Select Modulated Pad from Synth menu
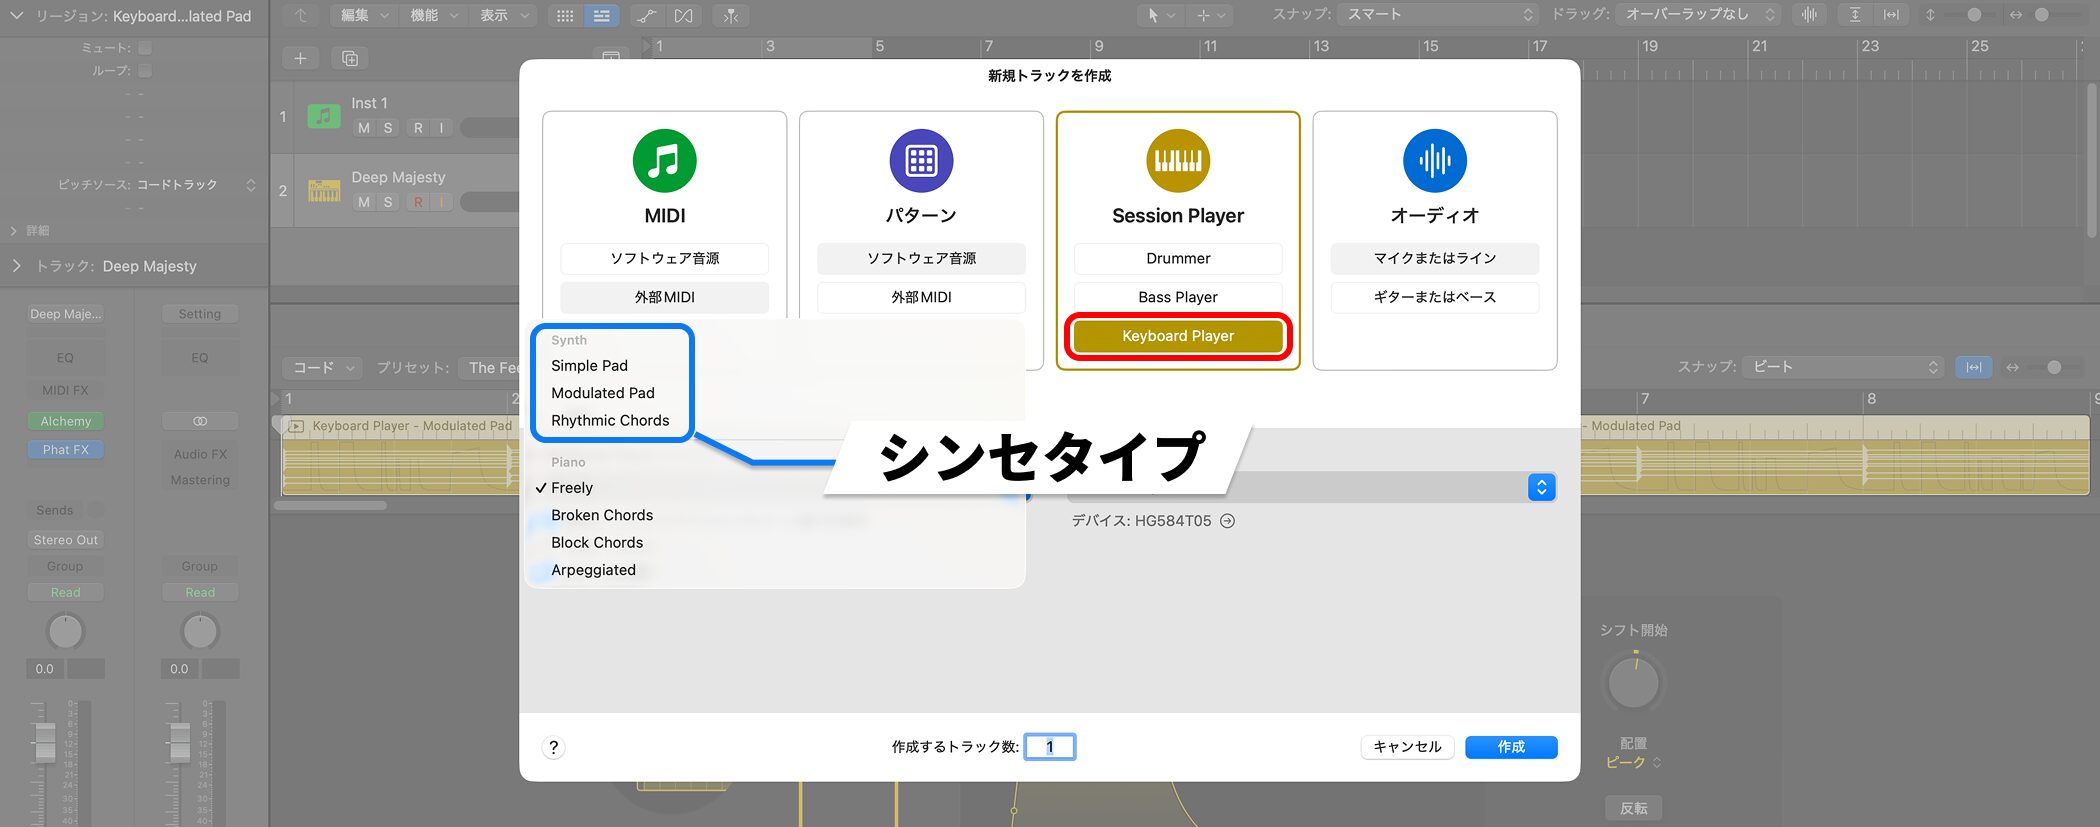 point(602,393)
